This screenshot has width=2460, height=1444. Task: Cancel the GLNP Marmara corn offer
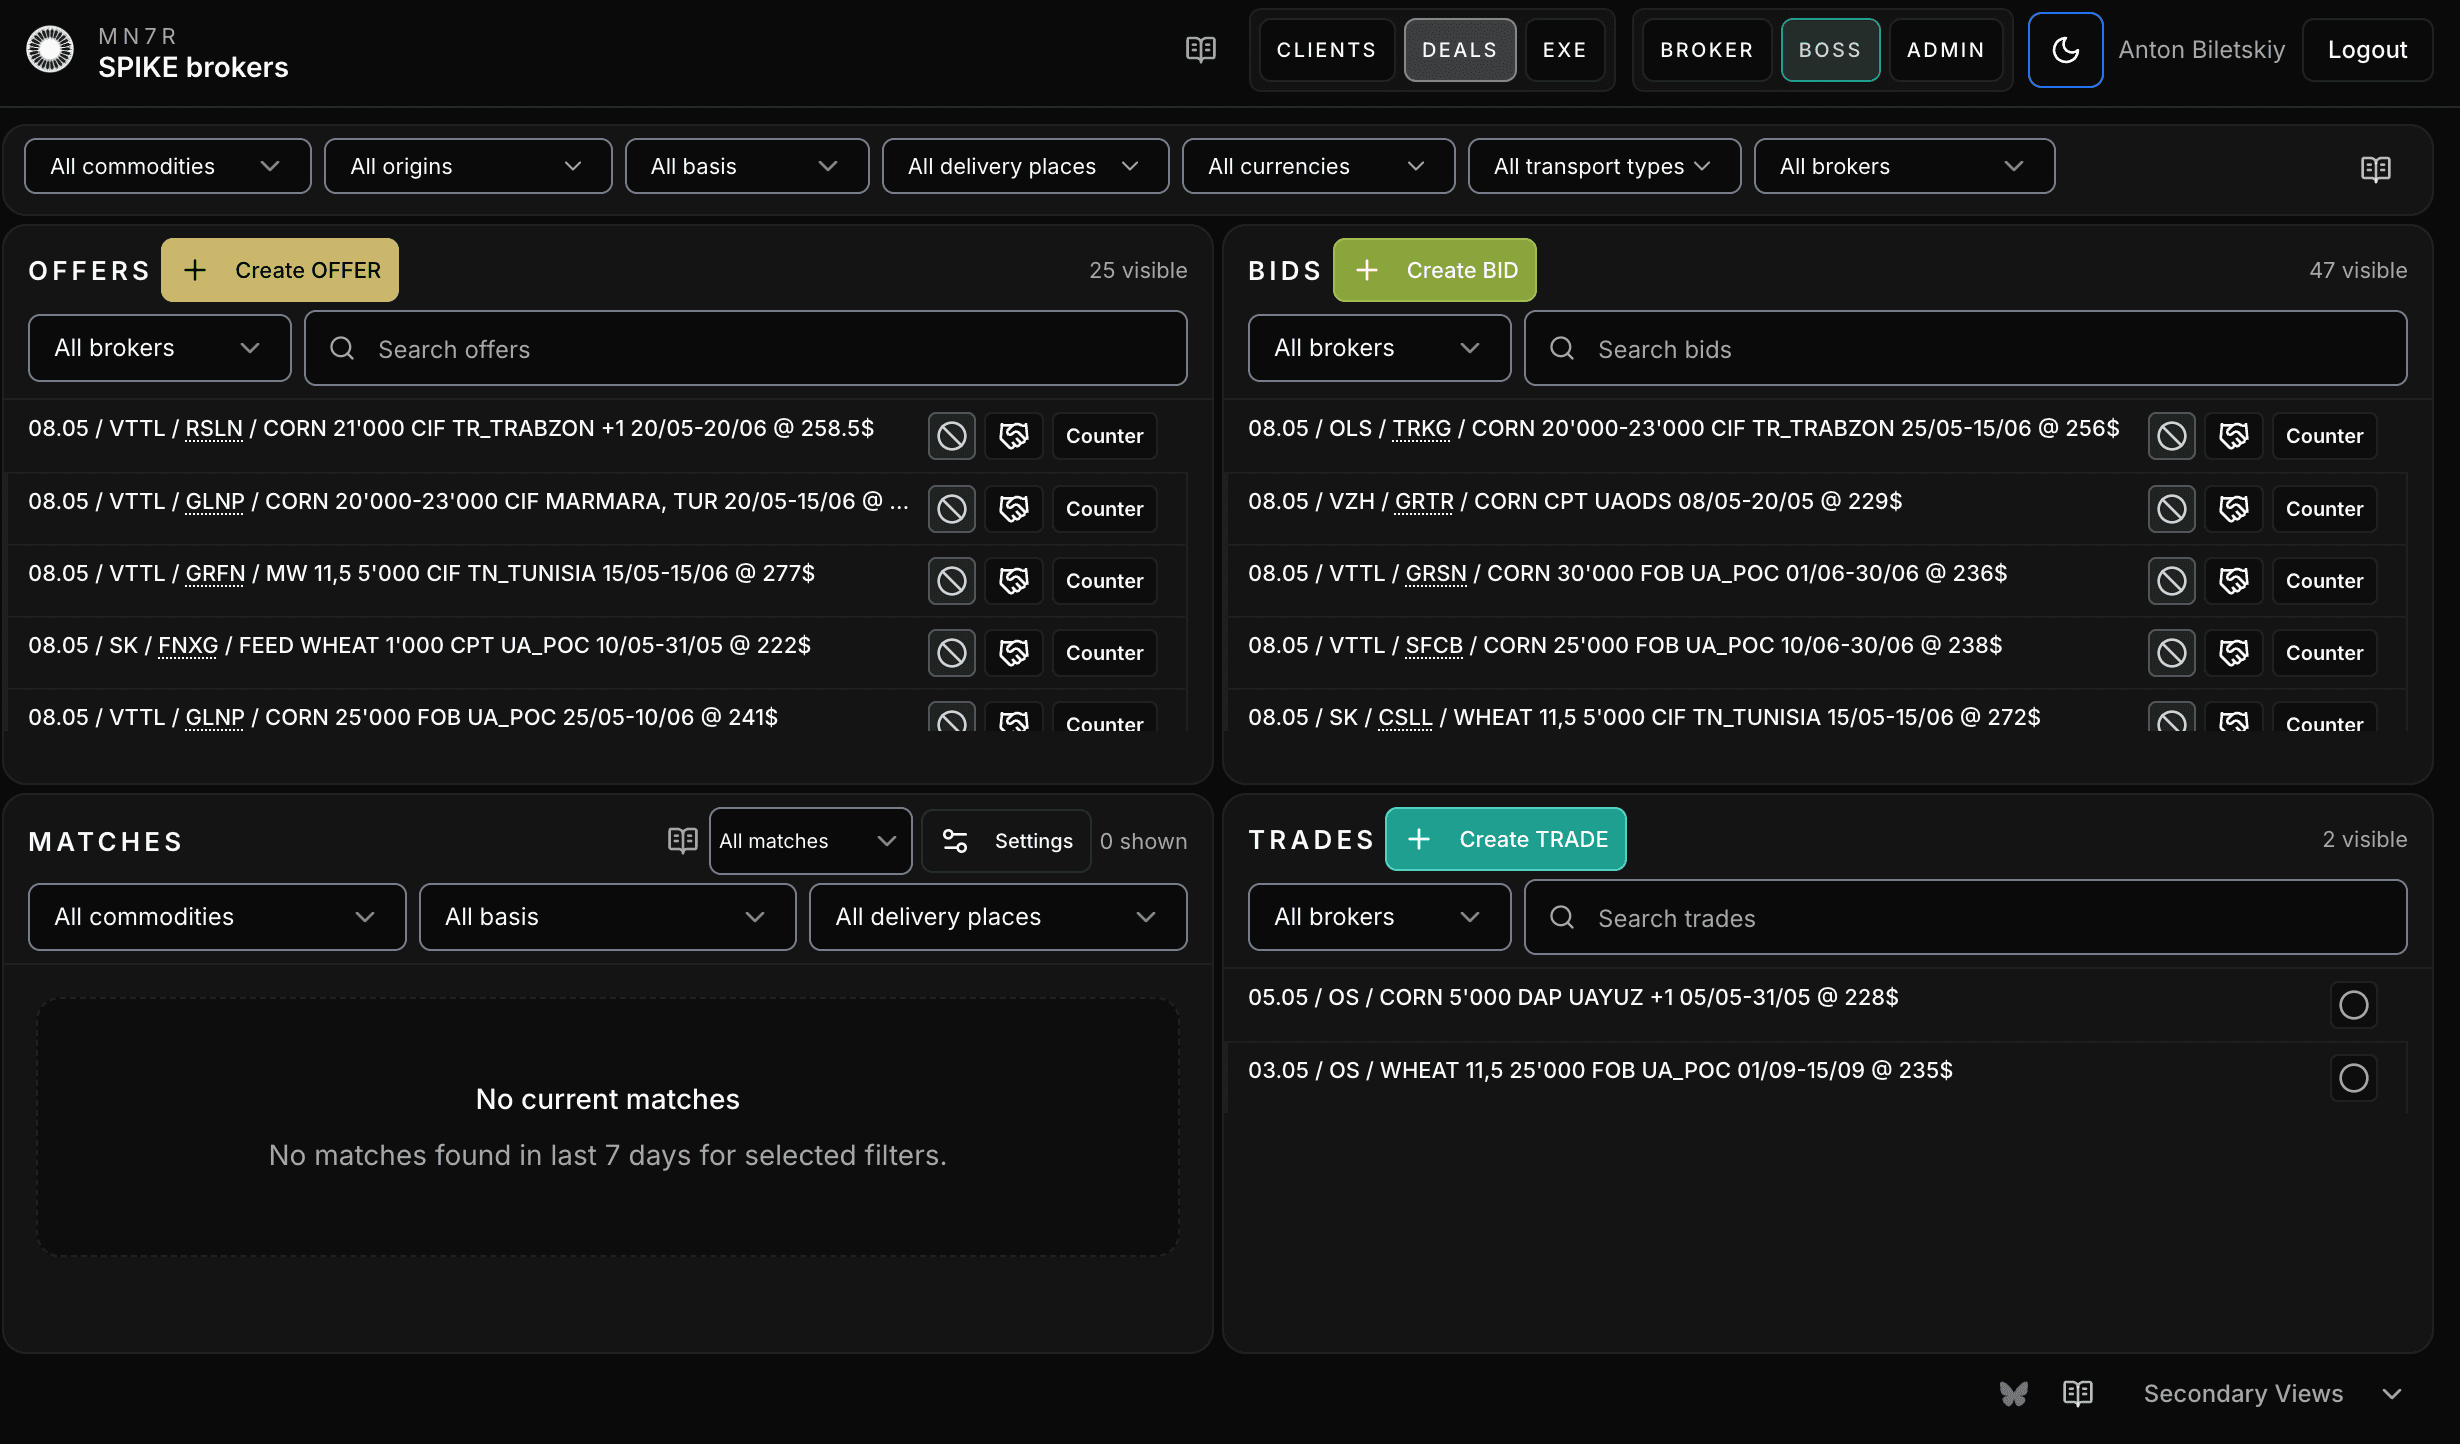pyautogui.click(x=951, y=509)
